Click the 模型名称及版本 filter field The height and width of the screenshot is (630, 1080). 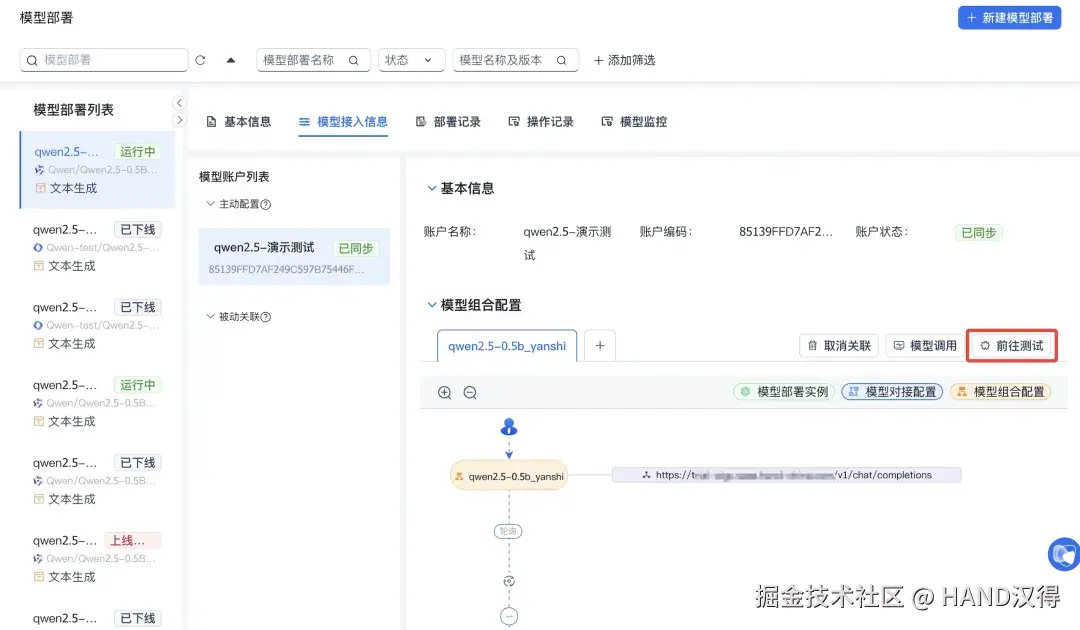click(515, 60)
